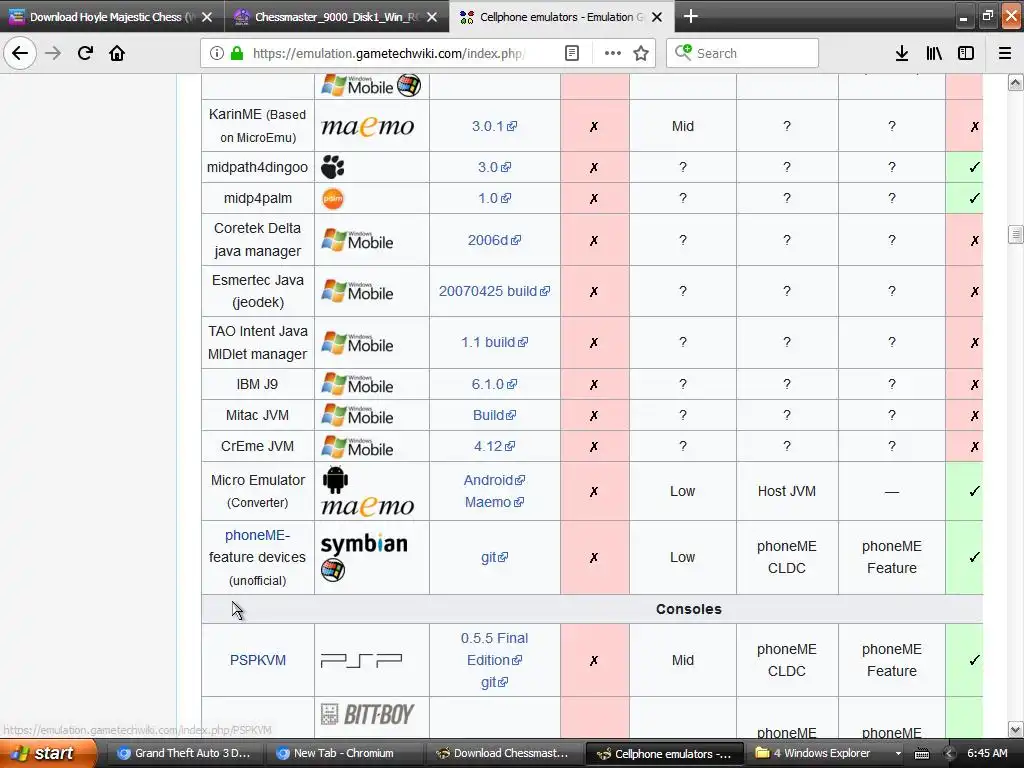Open the 4 Windows Explorer taskbar group
1024x768 pixels.
[x=826, y=753]
